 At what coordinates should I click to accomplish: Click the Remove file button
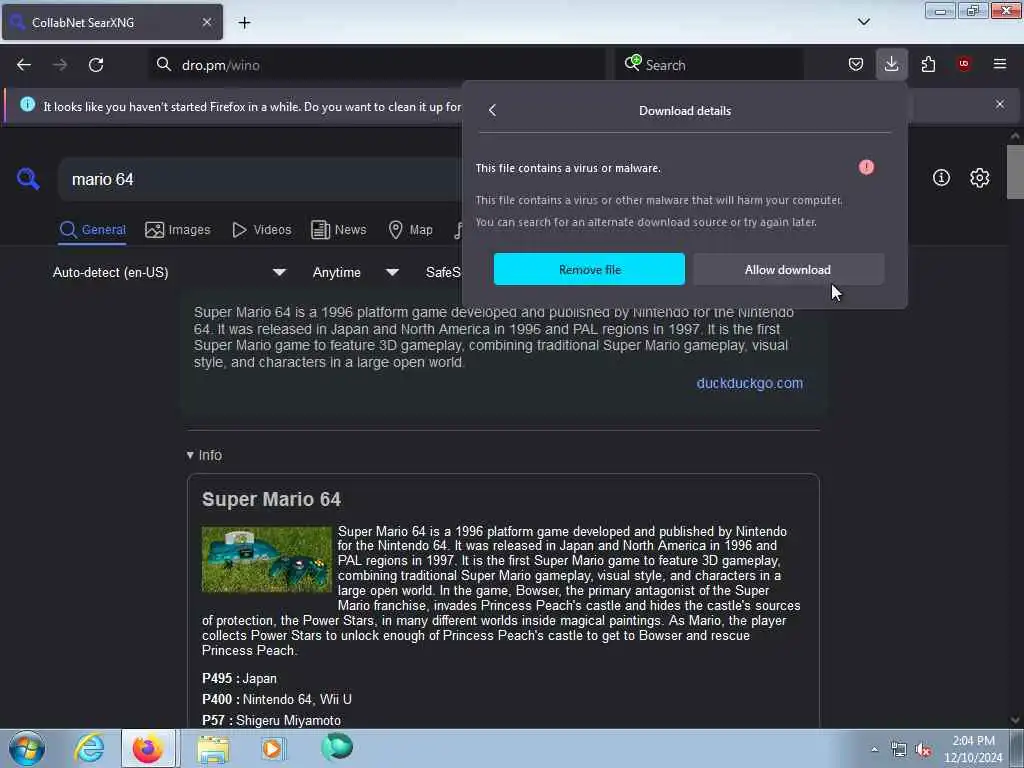tap(589, 269)
